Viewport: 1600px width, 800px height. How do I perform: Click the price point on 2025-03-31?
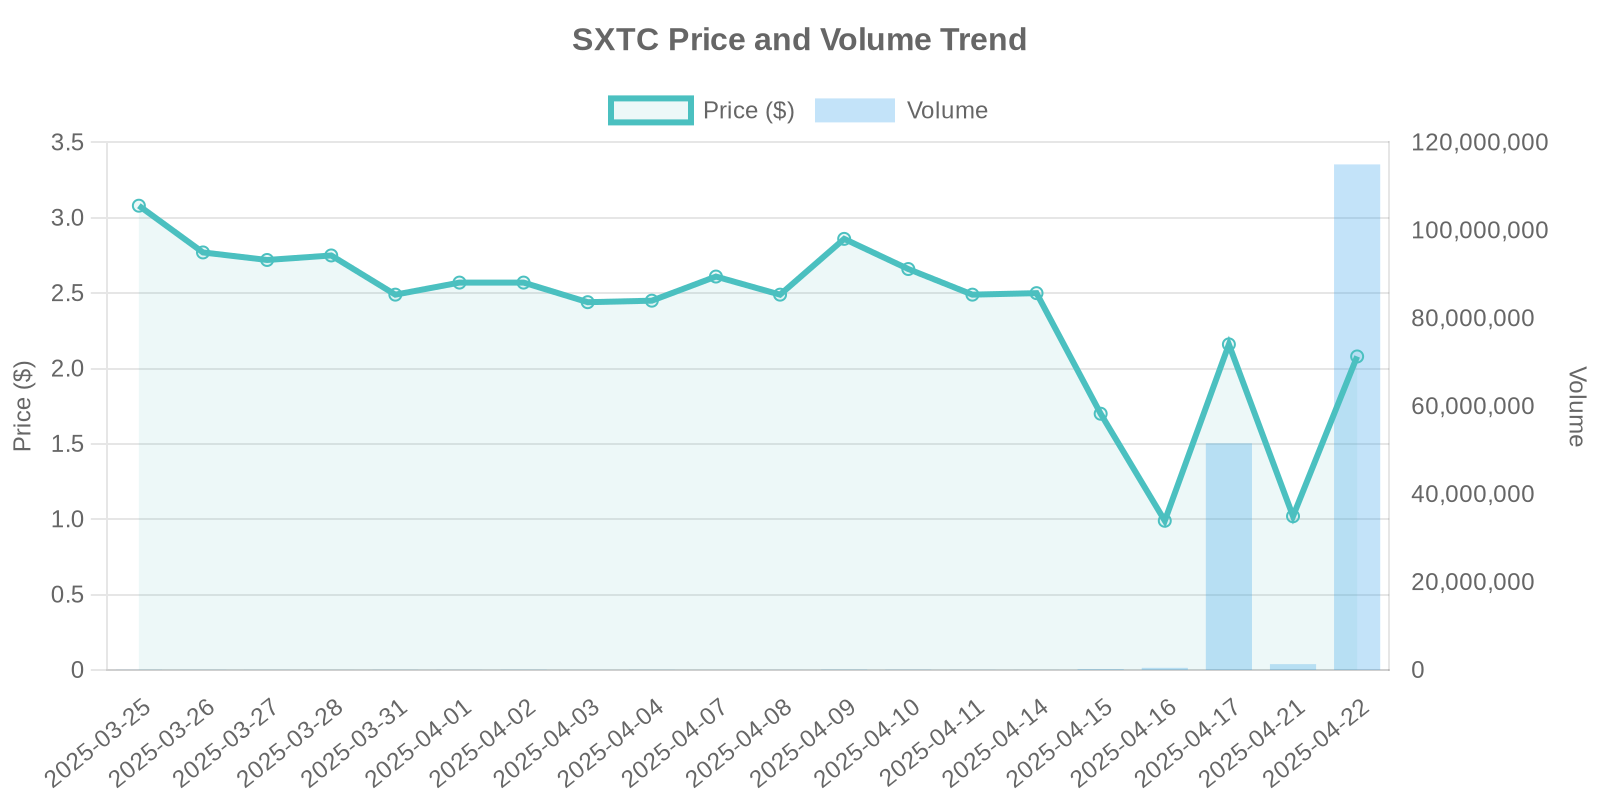pyautogui.click(x=395, y=295)
